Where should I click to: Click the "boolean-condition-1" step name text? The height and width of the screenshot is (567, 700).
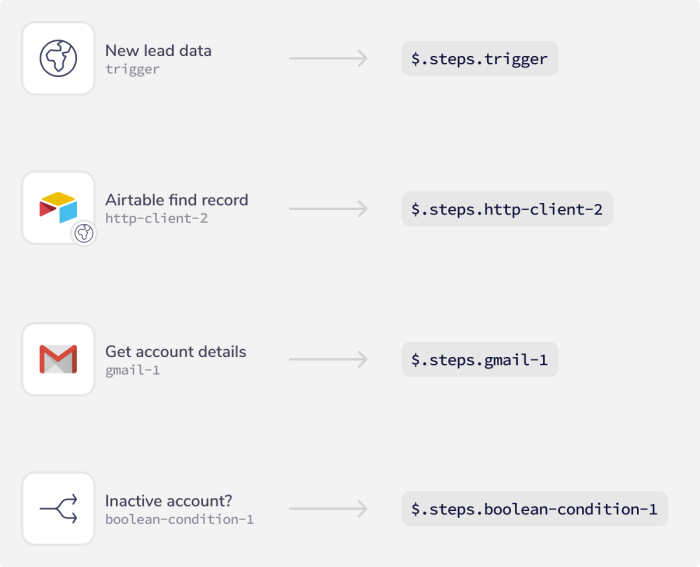[x=179, y=520]
